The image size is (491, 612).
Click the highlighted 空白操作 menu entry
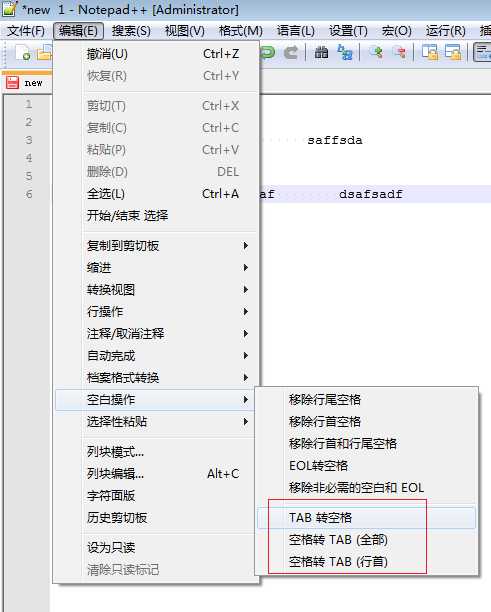(155, 400)
